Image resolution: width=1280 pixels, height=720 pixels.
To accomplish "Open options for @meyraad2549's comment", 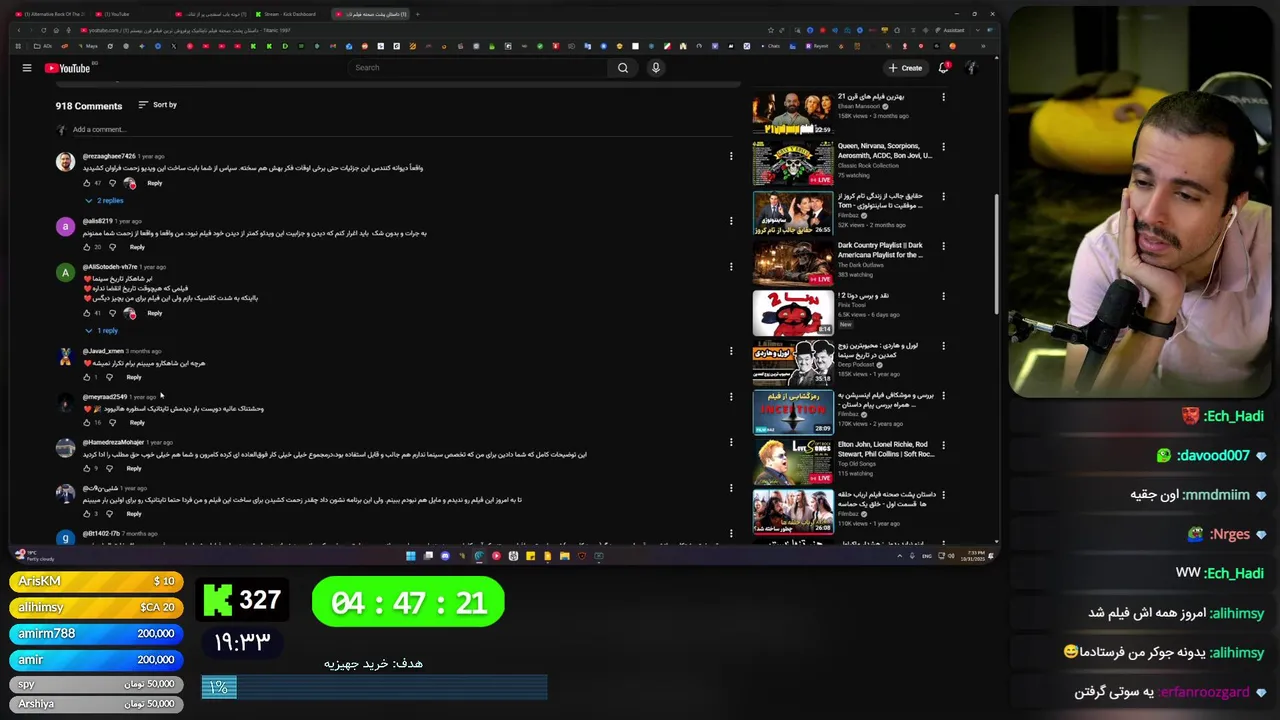I will (731, 397).
